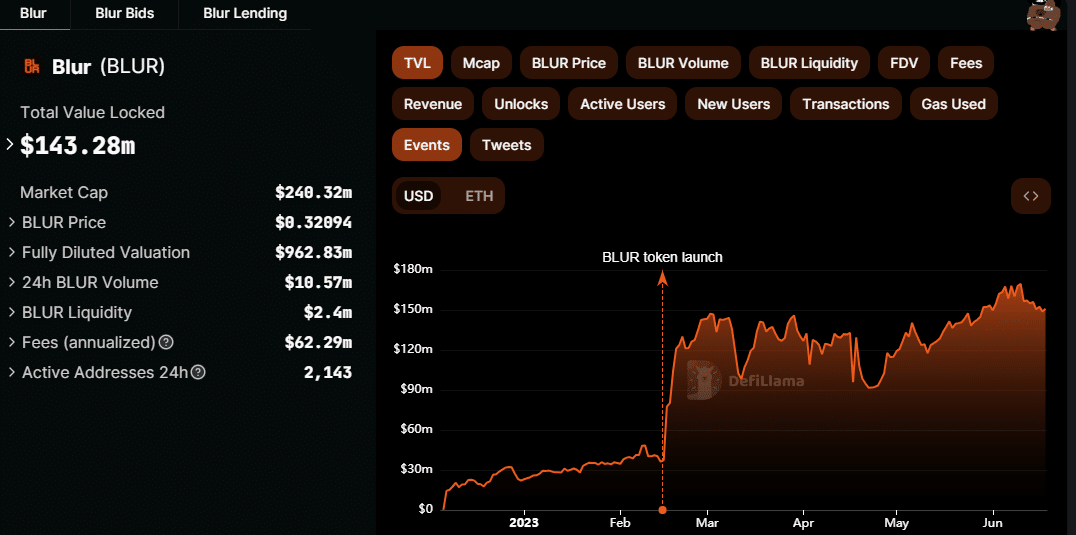Click the Market Cap label
Screen dimensions: 1076x535
click(x=64, y=193)
